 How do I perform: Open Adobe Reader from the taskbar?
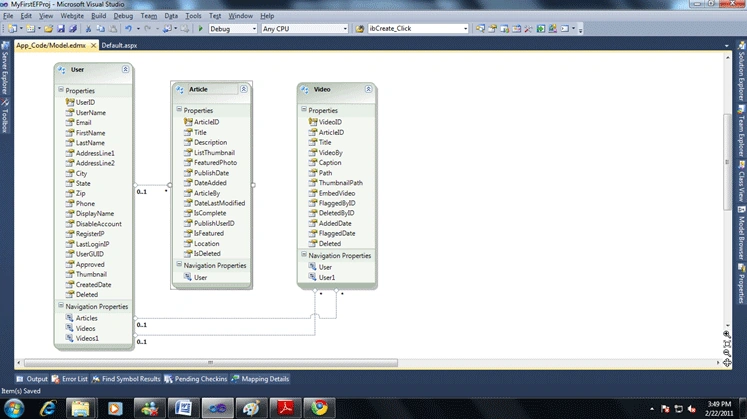(x=285, y=408)
